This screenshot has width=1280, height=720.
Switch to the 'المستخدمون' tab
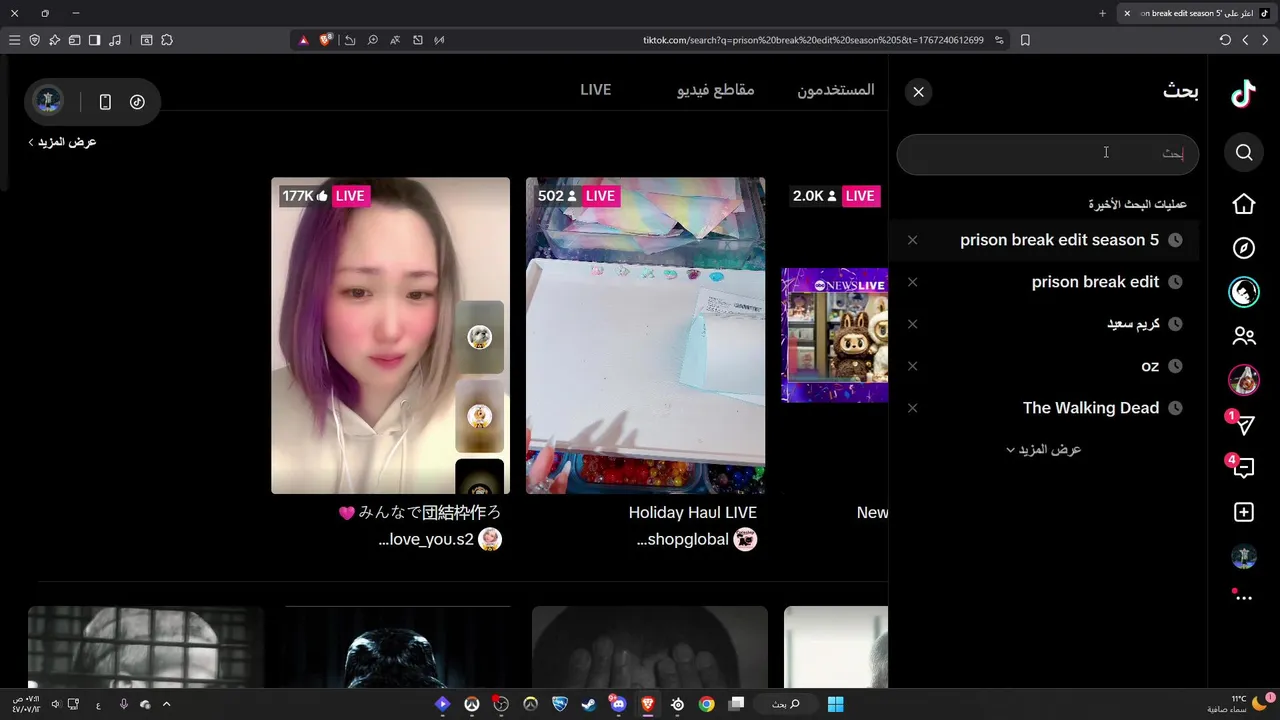[836, 89]
